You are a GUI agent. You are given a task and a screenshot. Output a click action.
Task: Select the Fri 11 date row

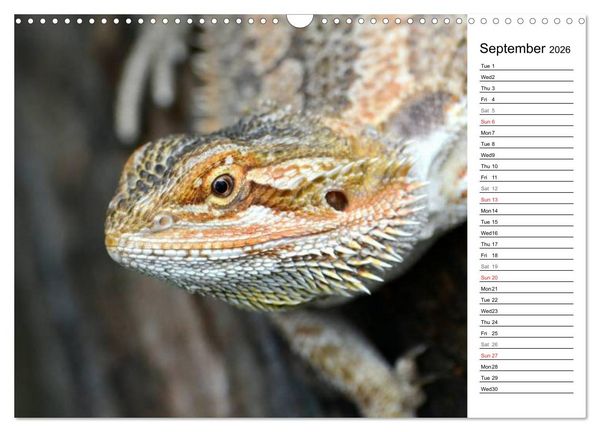(527, 177)
